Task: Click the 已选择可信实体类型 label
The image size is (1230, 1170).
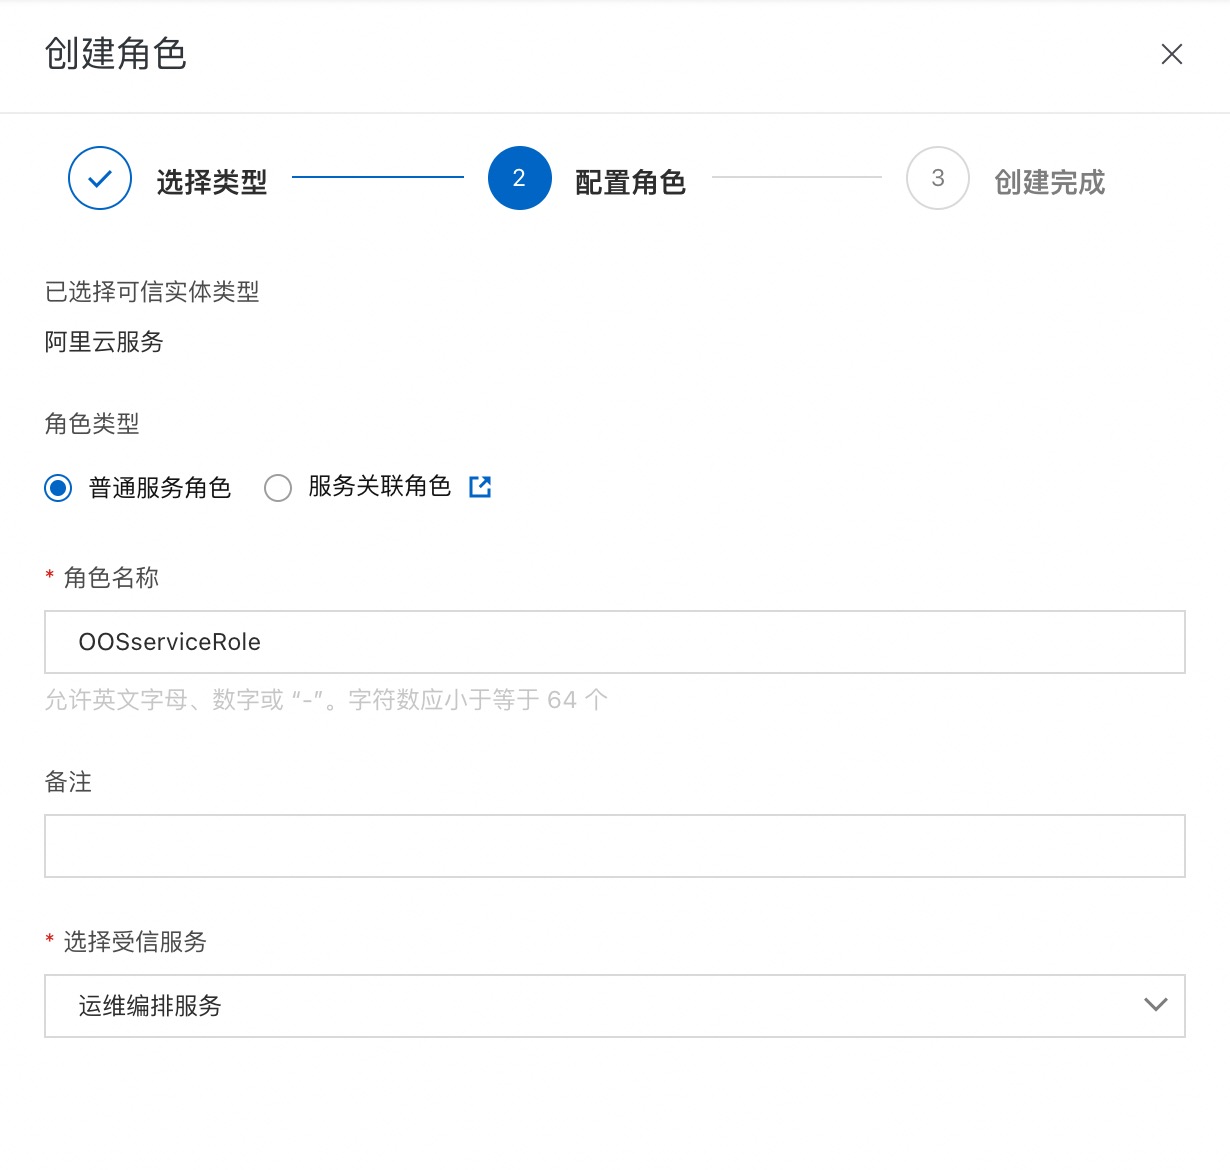Action: point(152,292)
